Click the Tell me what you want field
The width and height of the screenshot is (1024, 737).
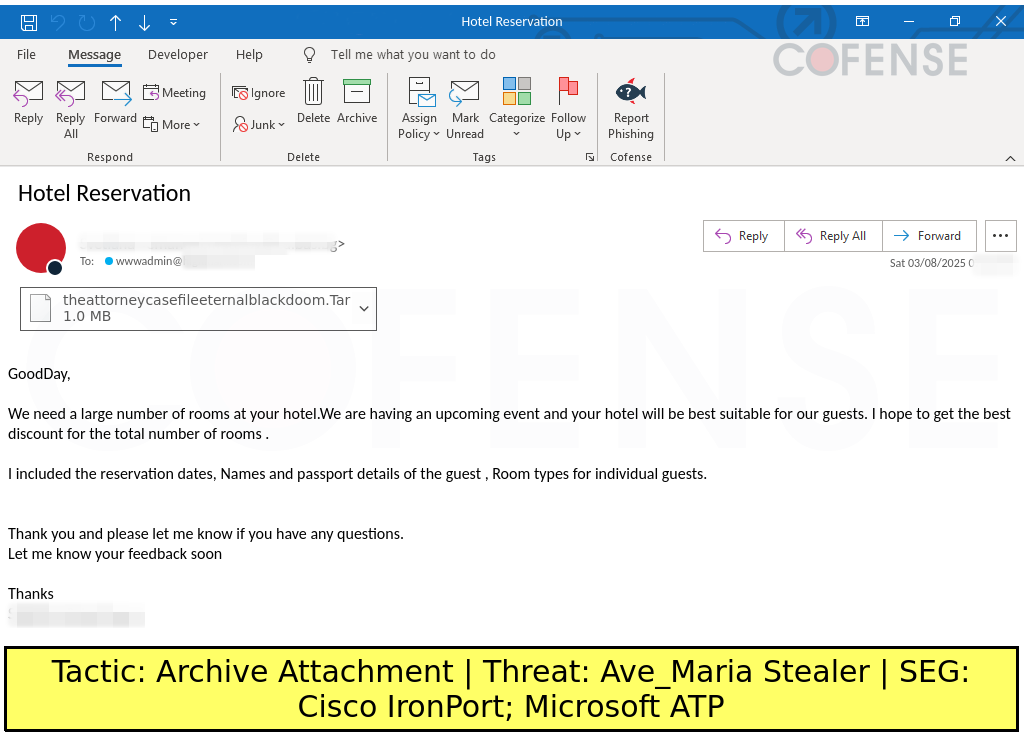[413, 55]
